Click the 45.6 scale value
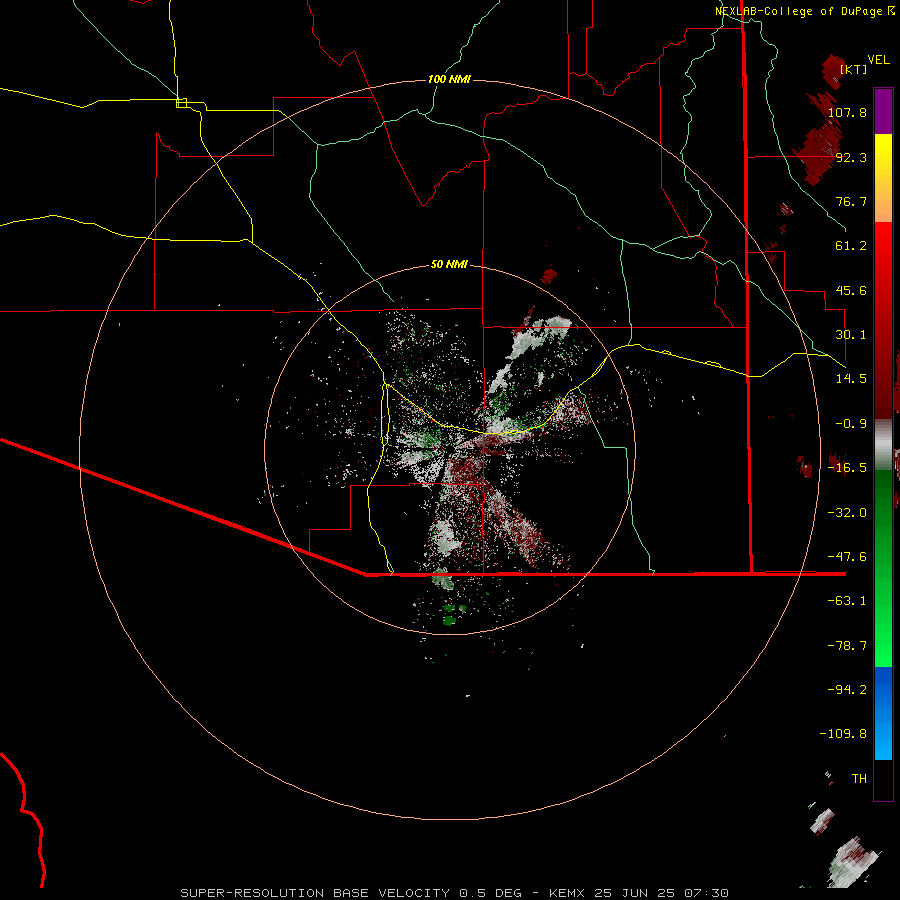Screen dimensions: 900x900 click(851, 290)
